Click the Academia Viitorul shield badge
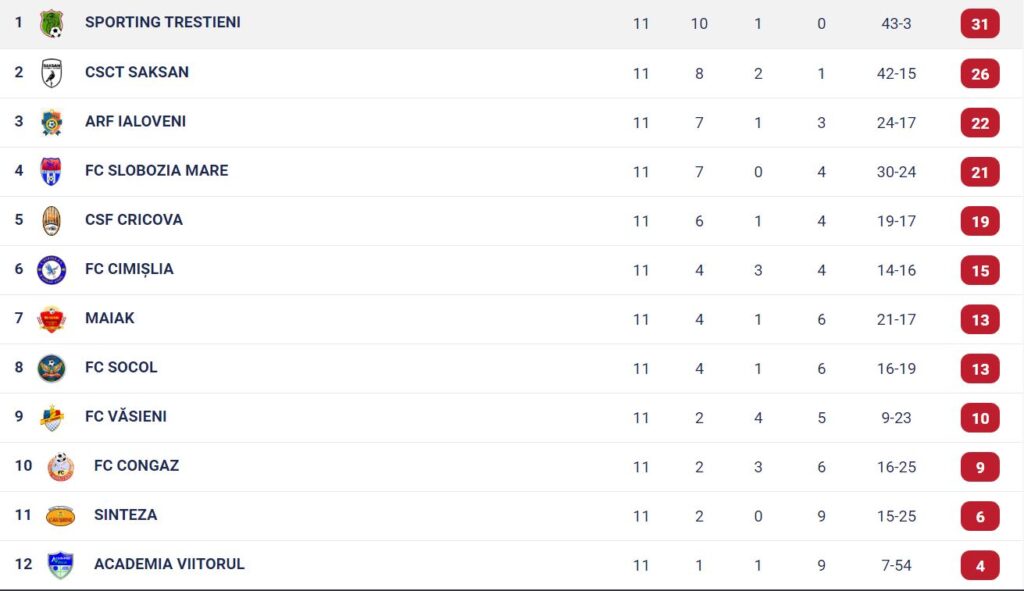The height and width of the screenshot is (591, 1024). click(60, 566)
